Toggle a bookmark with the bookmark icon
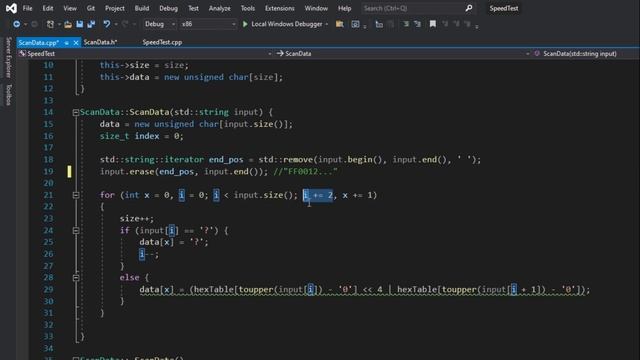The image size is (640, 360). click(x=433, y=24)
